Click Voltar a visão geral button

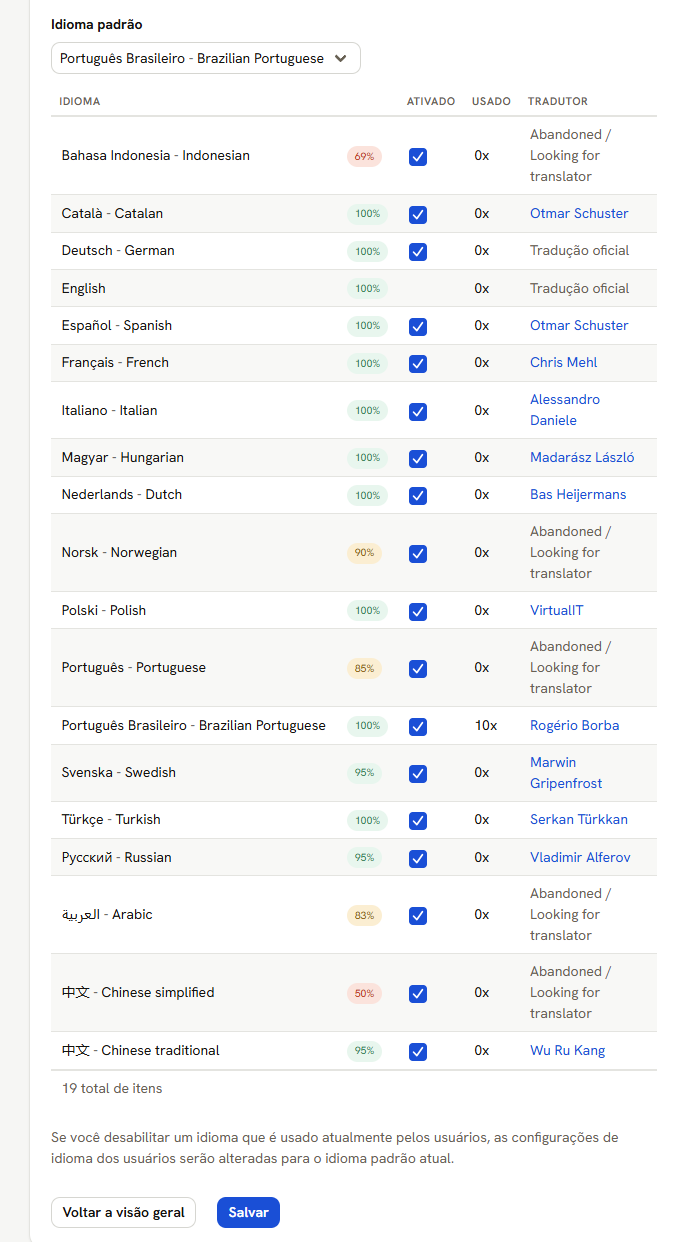pos(124,1212)
